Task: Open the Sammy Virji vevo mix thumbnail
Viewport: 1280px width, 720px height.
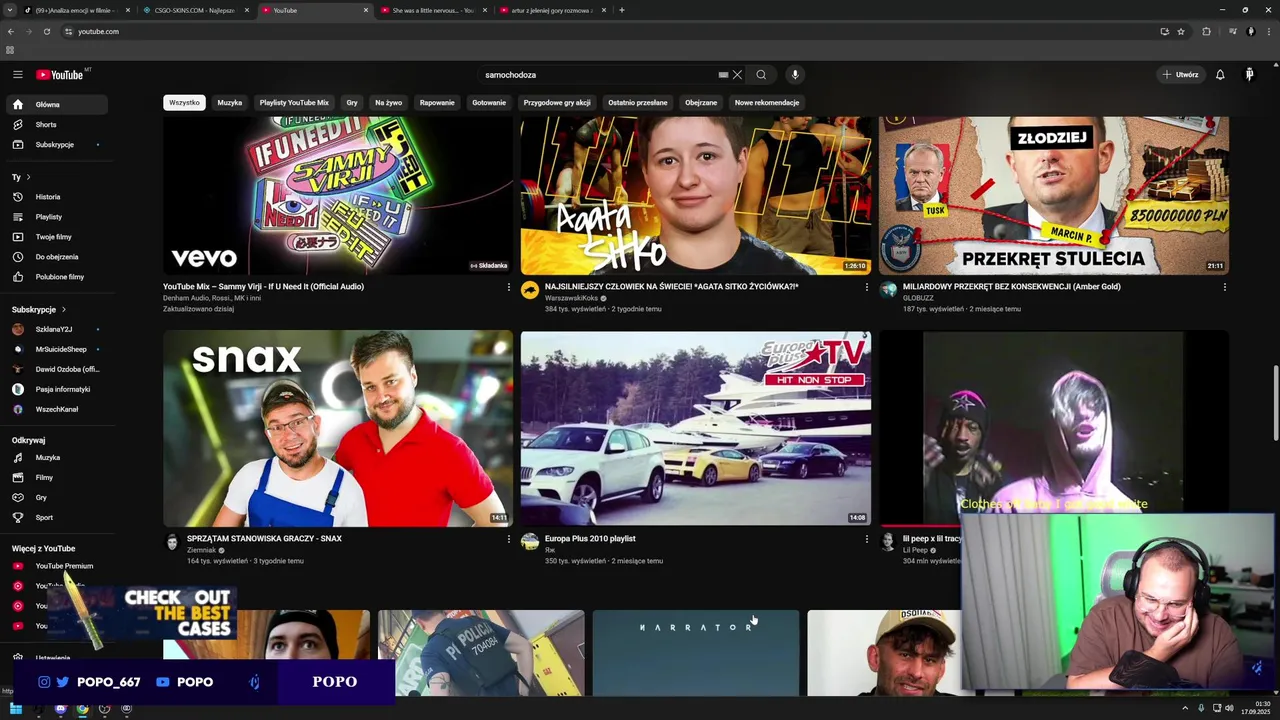Action: pyautogui.click(x=338, y=195)
